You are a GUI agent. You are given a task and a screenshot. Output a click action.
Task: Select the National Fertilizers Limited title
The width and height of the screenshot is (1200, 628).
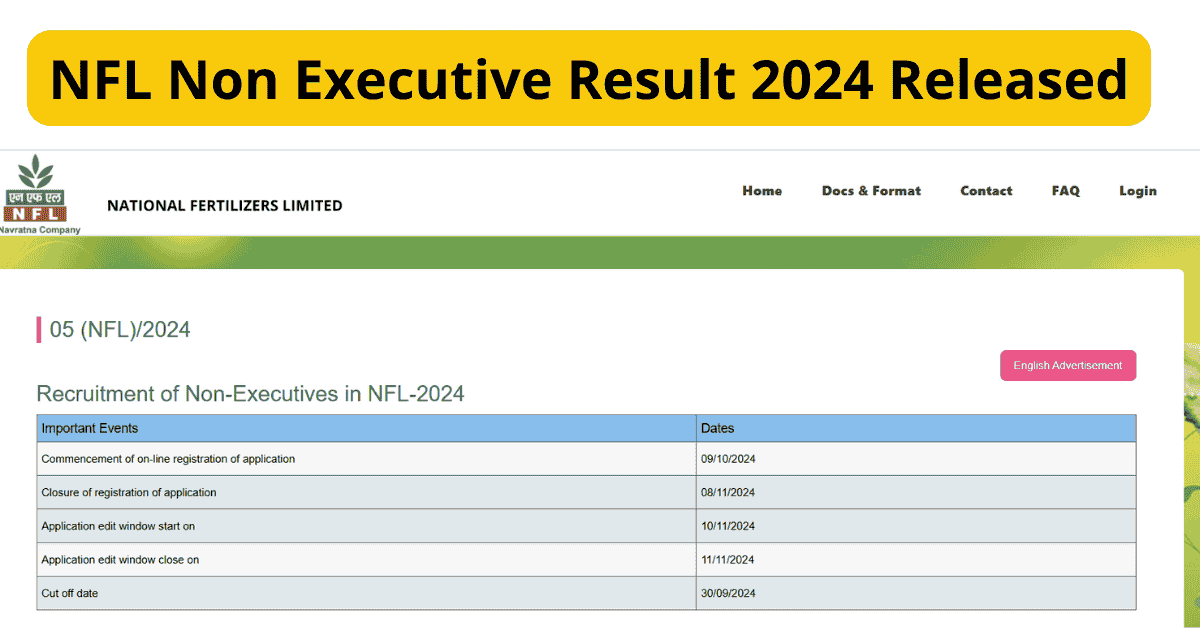(x=225, y=206)
